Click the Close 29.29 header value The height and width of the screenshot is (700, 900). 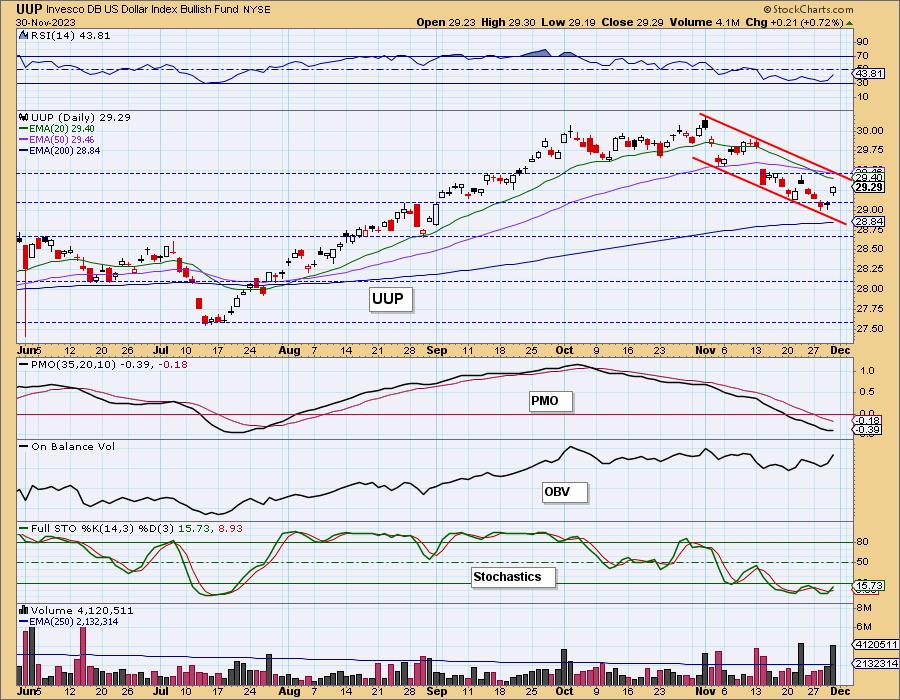[x=633, y=23]
